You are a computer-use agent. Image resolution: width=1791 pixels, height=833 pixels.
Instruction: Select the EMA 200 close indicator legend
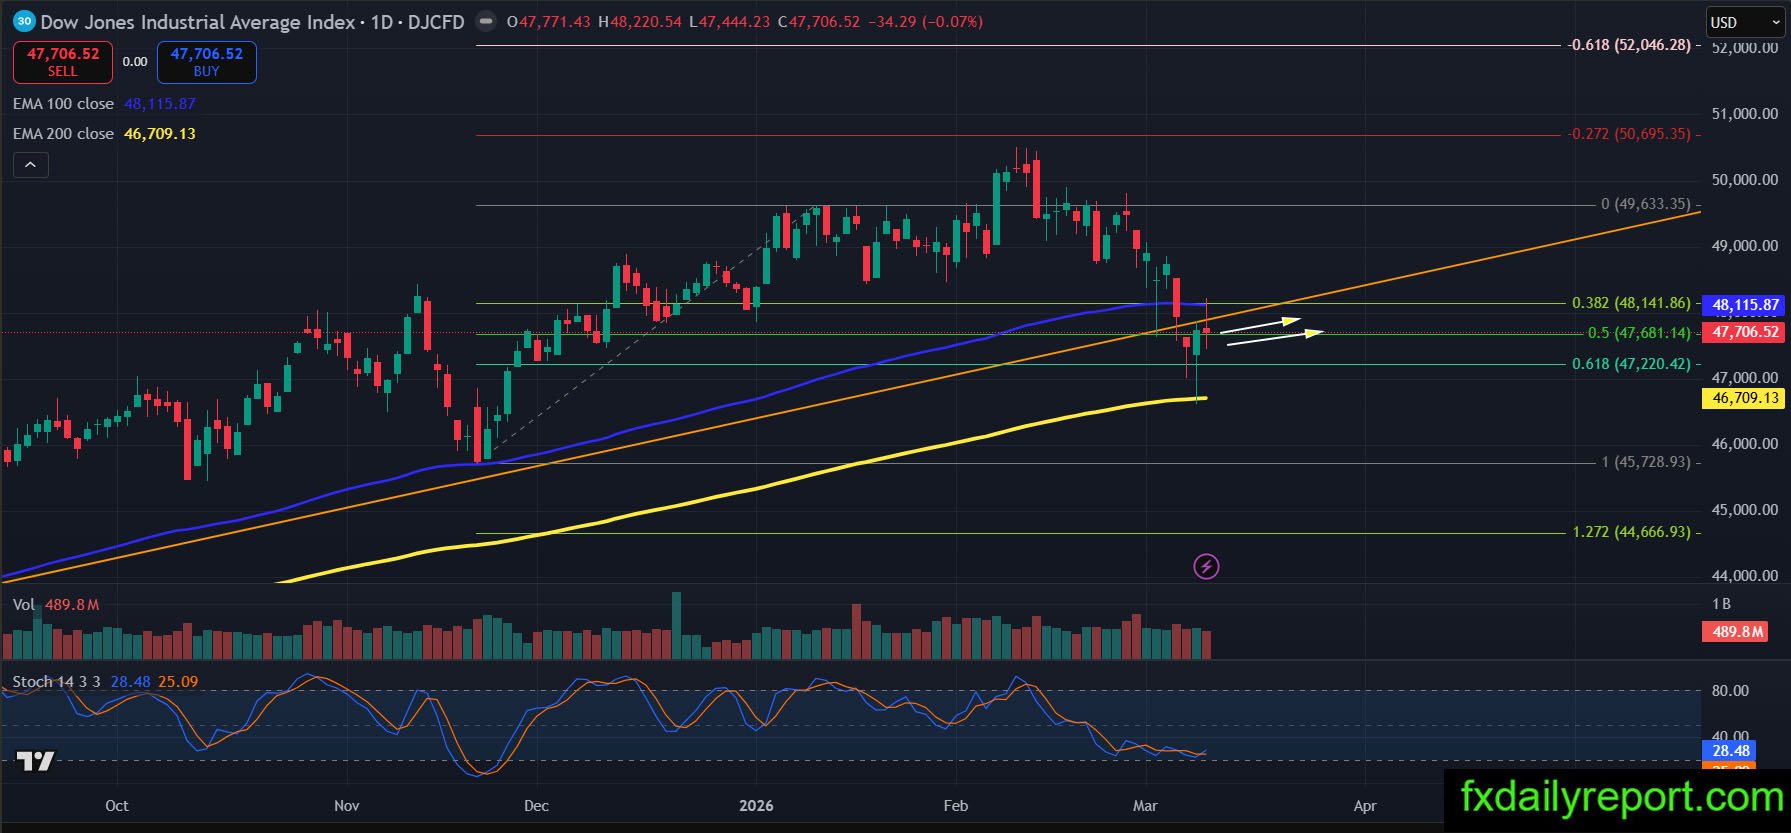(x=63, y=134)
